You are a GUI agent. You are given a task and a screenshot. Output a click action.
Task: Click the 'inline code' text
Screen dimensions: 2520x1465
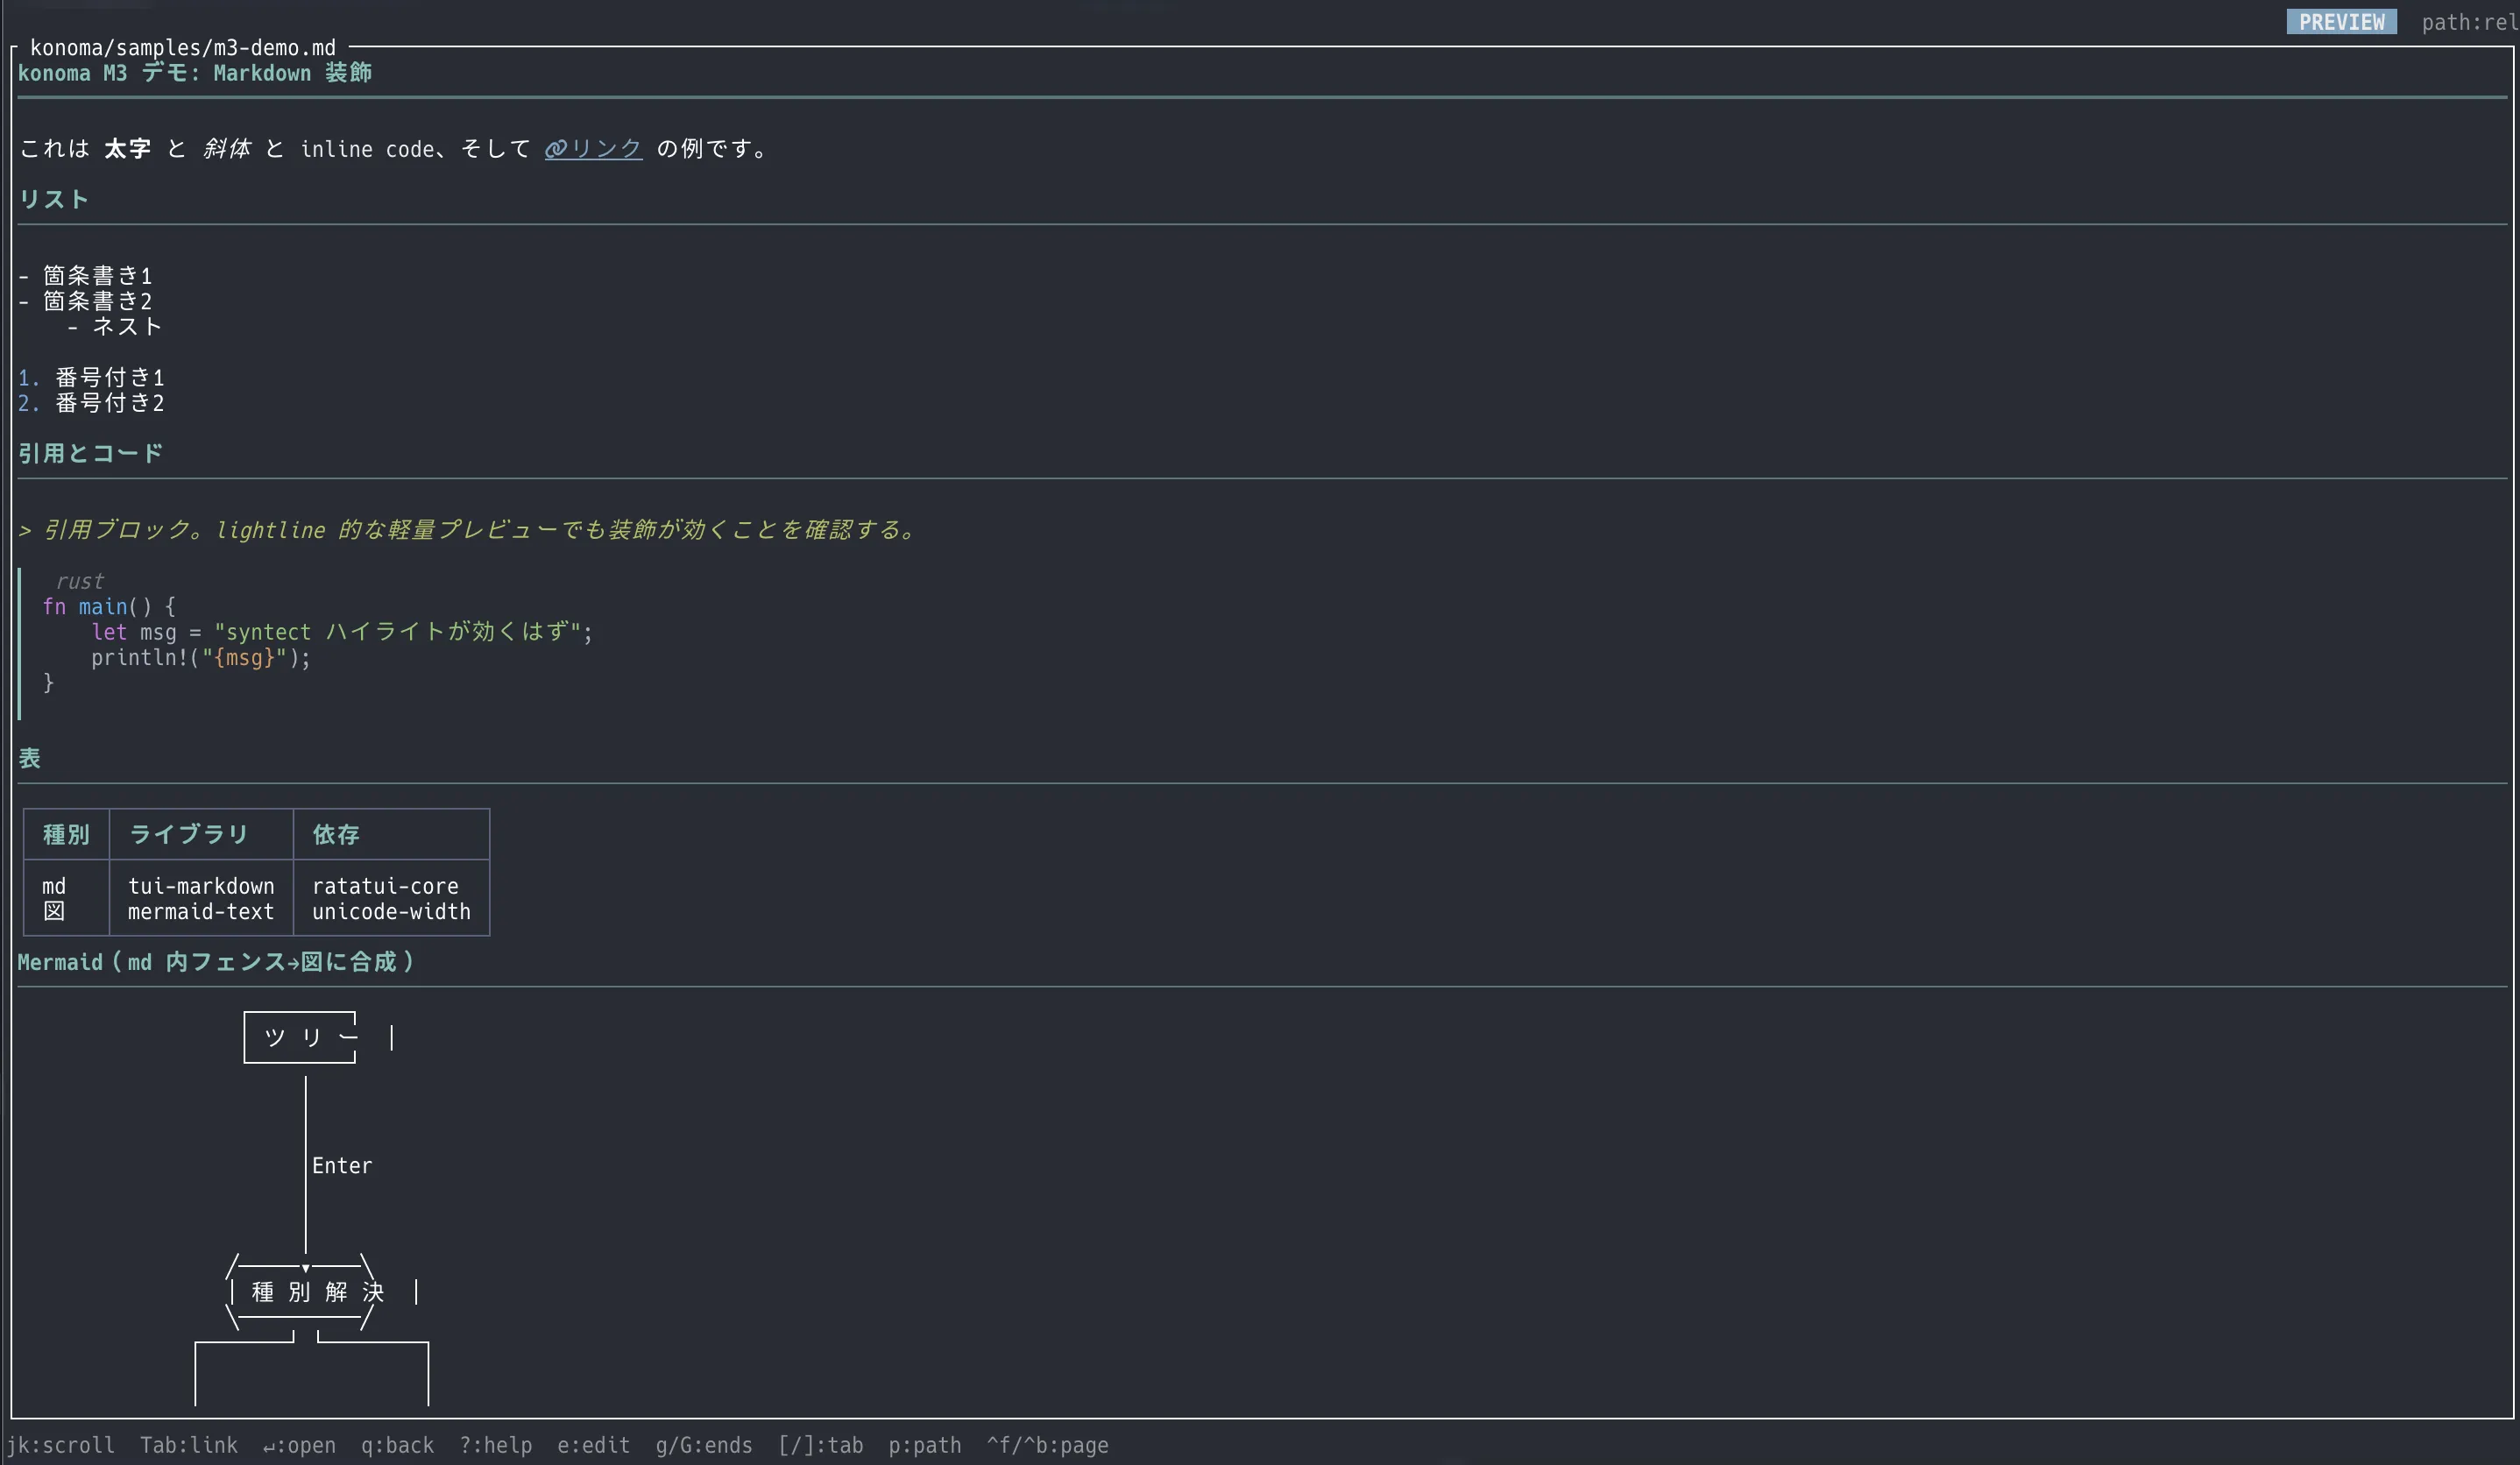tap(366, 149)
